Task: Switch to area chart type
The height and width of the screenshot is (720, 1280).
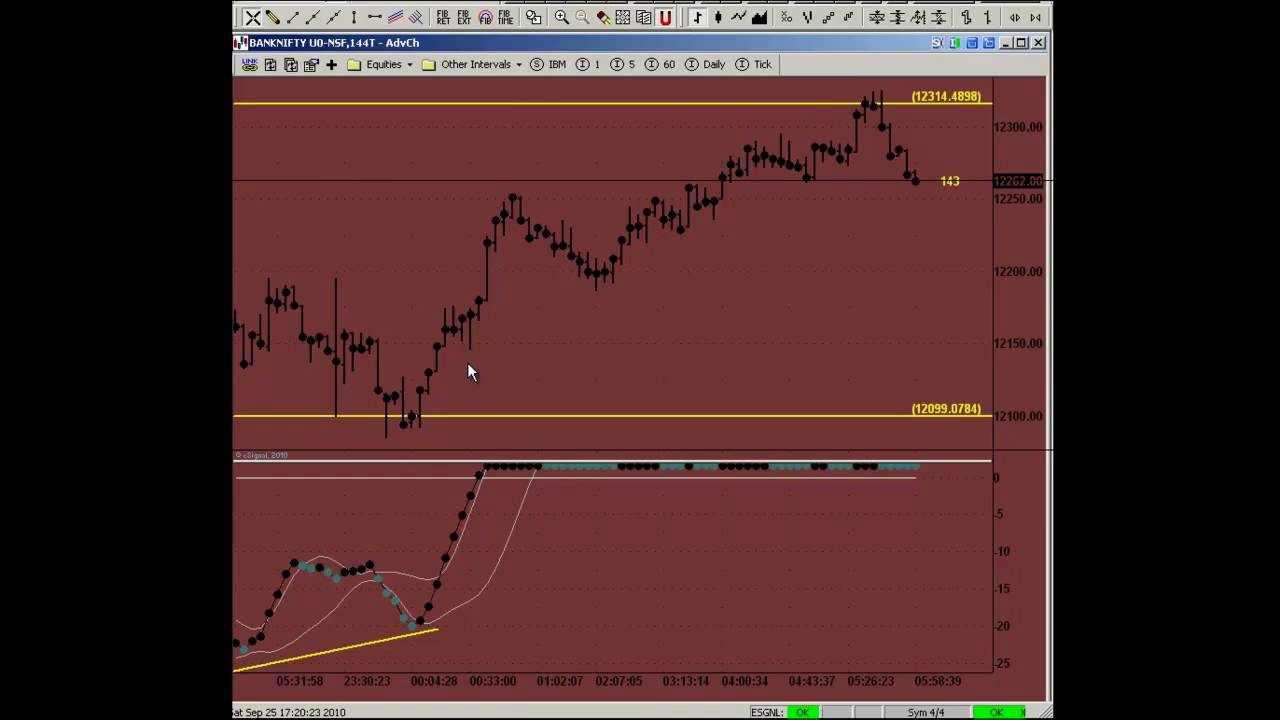Action: click(x=759, y=17)
